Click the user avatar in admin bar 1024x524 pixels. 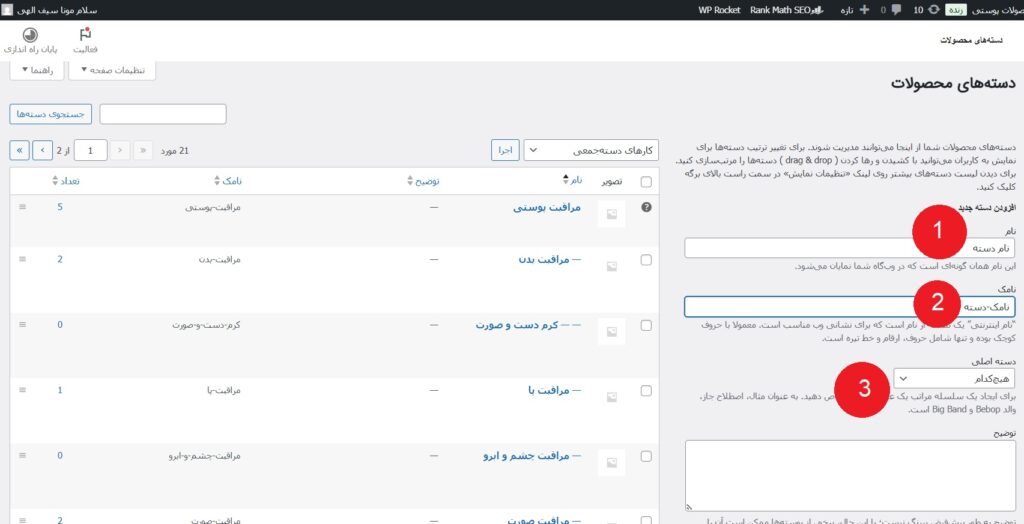(7, 10)
